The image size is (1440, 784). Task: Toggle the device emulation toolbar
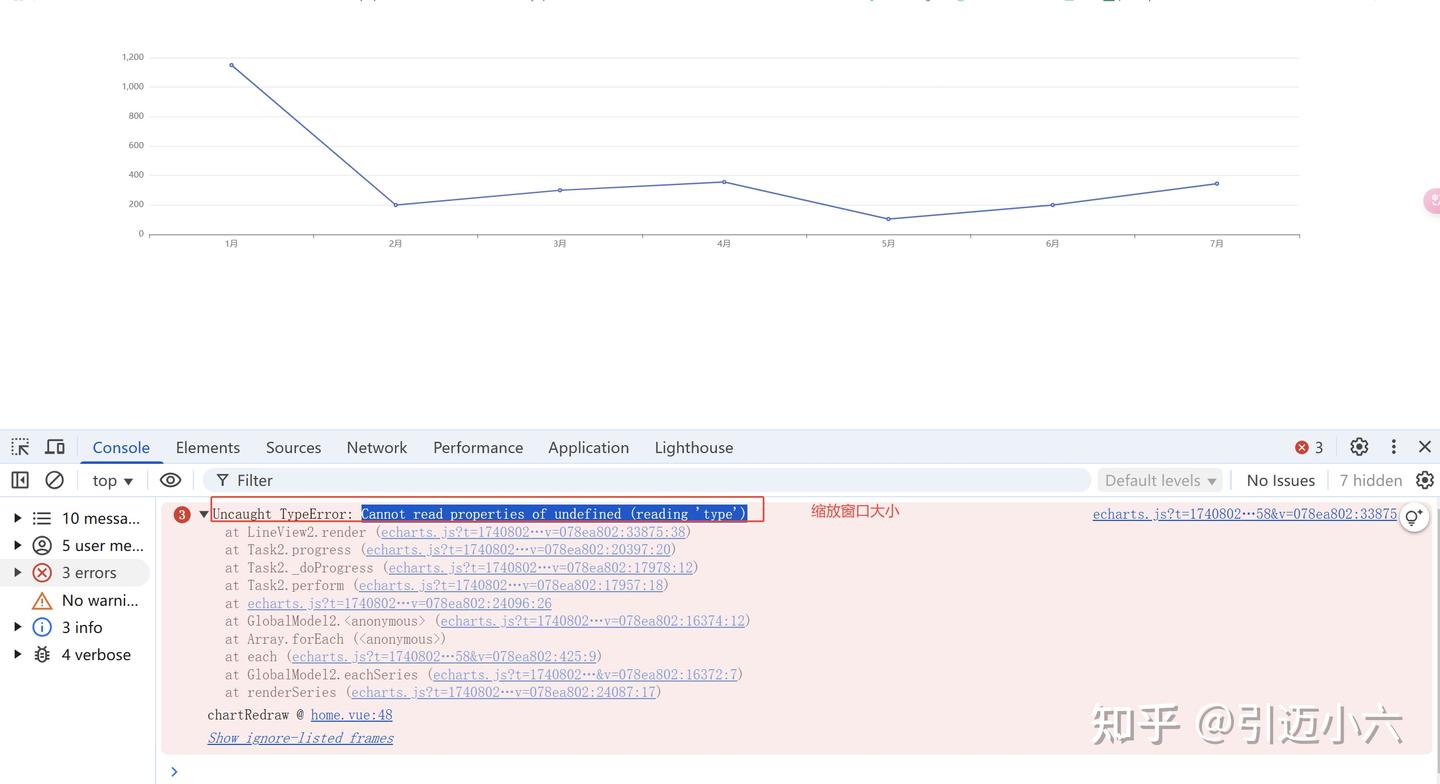(x=55, y=446)
